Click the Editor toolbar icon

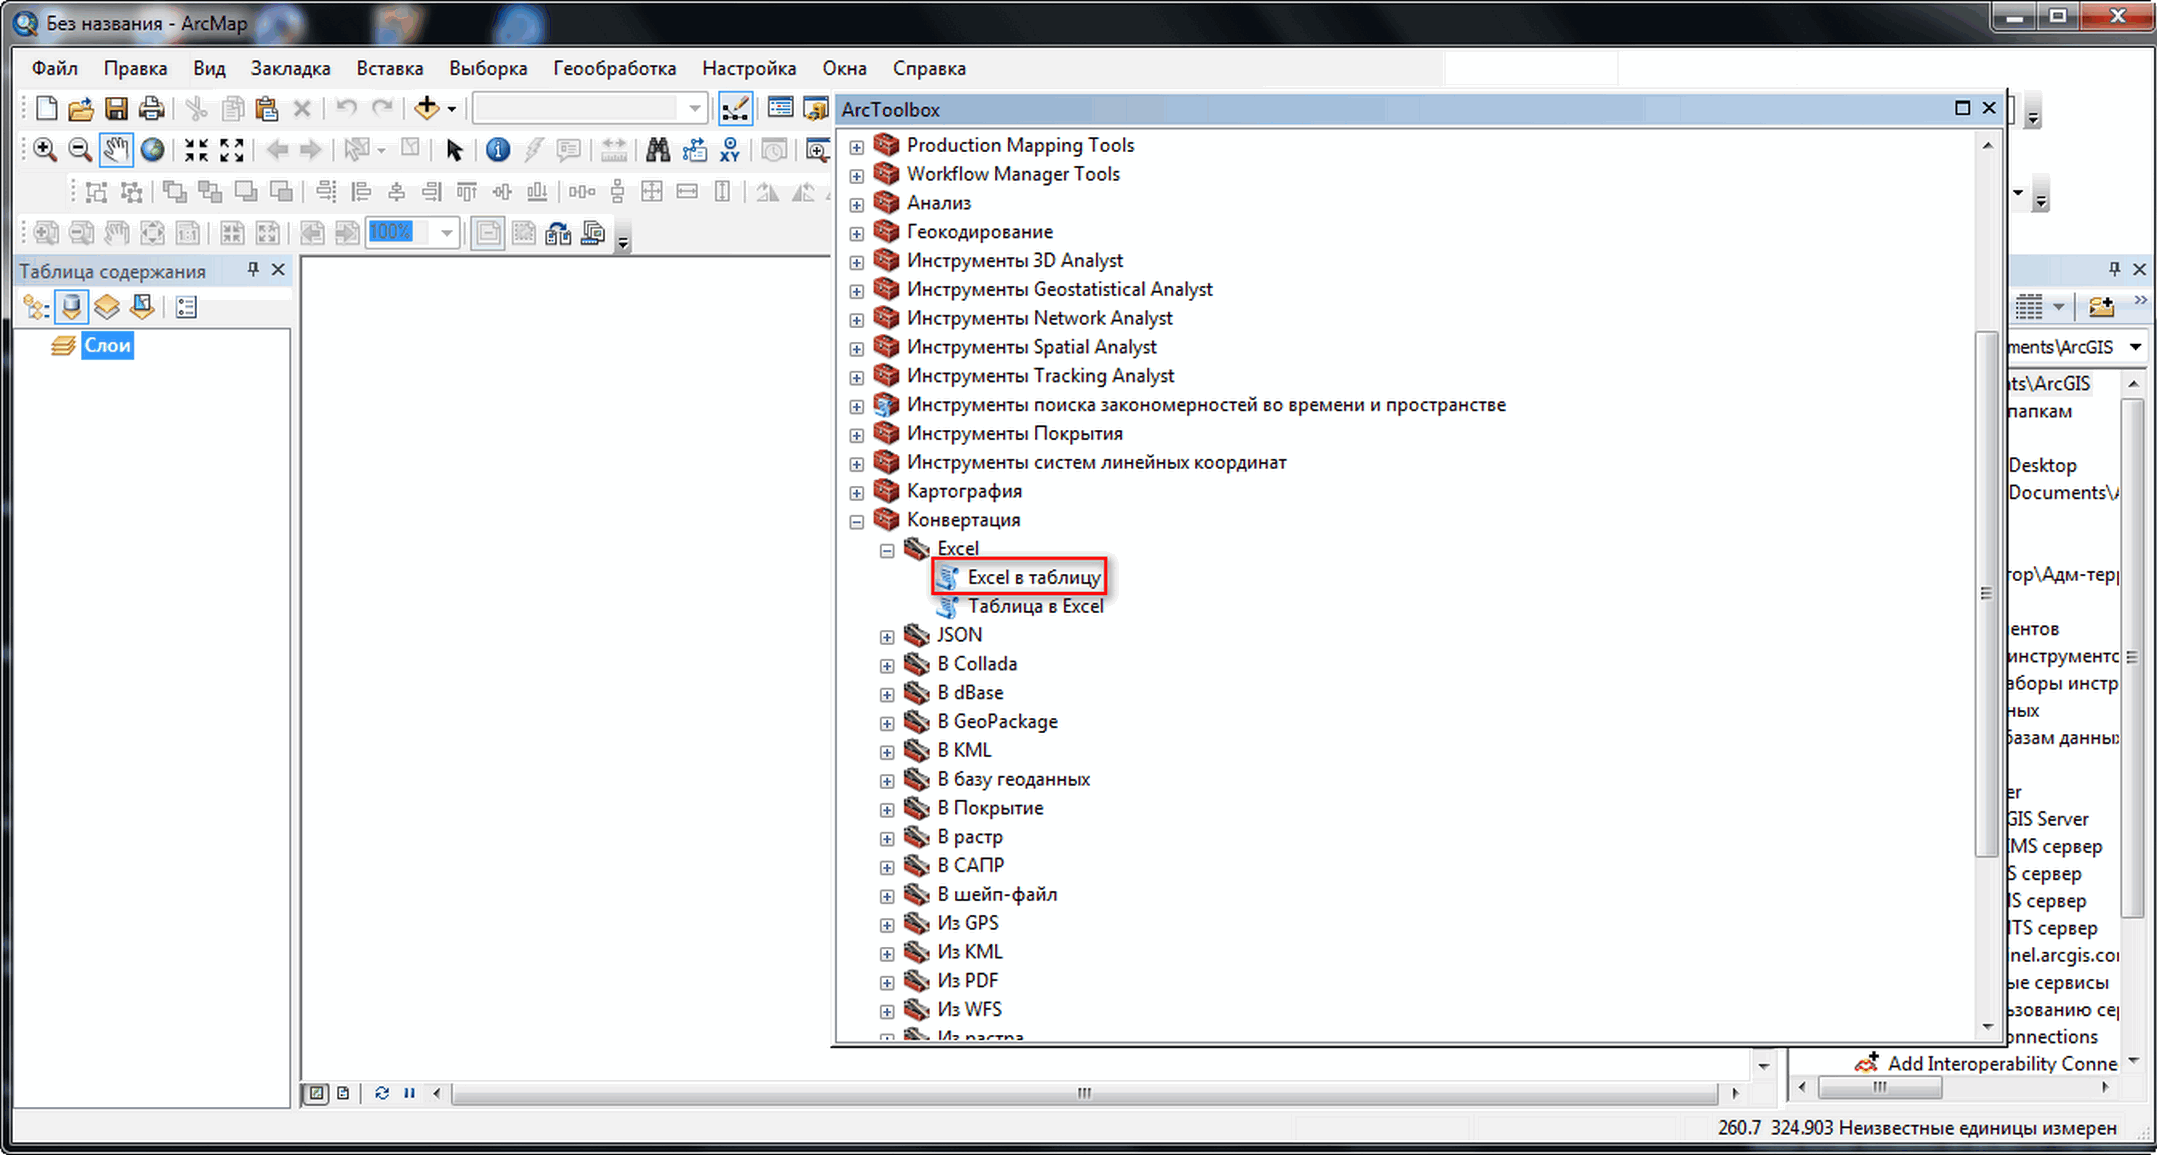point(735,108)
